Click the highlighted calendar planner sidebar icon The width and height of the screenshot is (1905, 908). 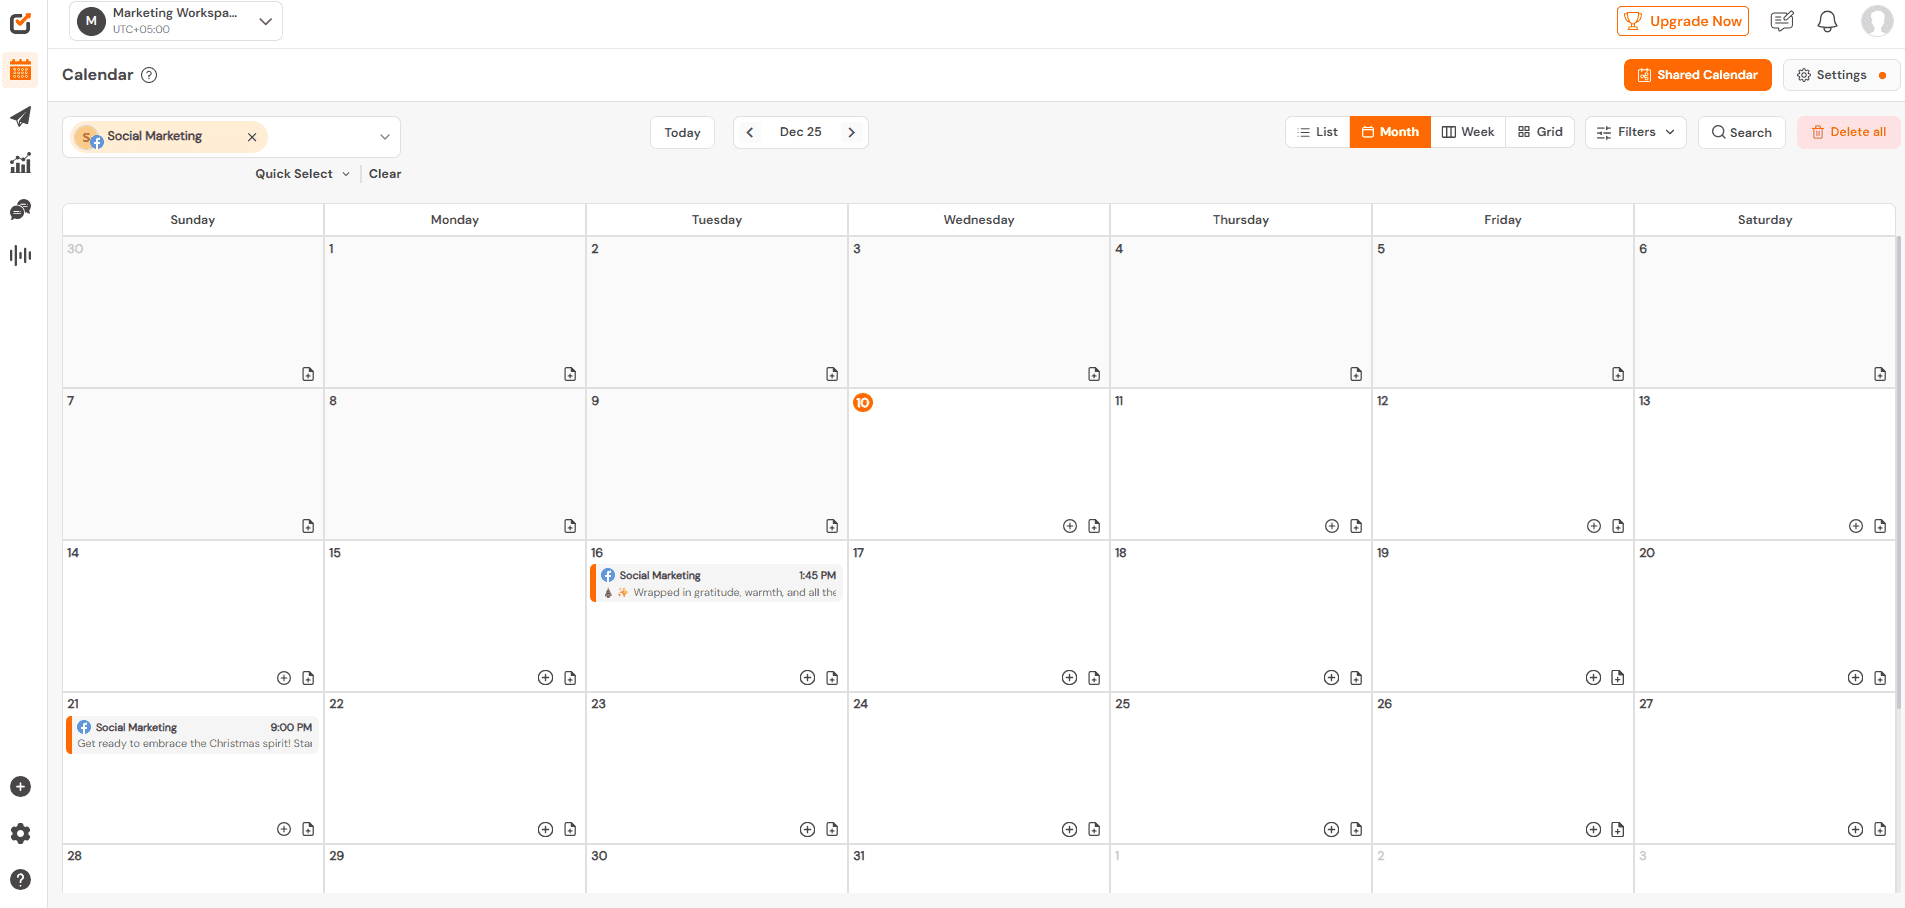[x=20, y=70]
